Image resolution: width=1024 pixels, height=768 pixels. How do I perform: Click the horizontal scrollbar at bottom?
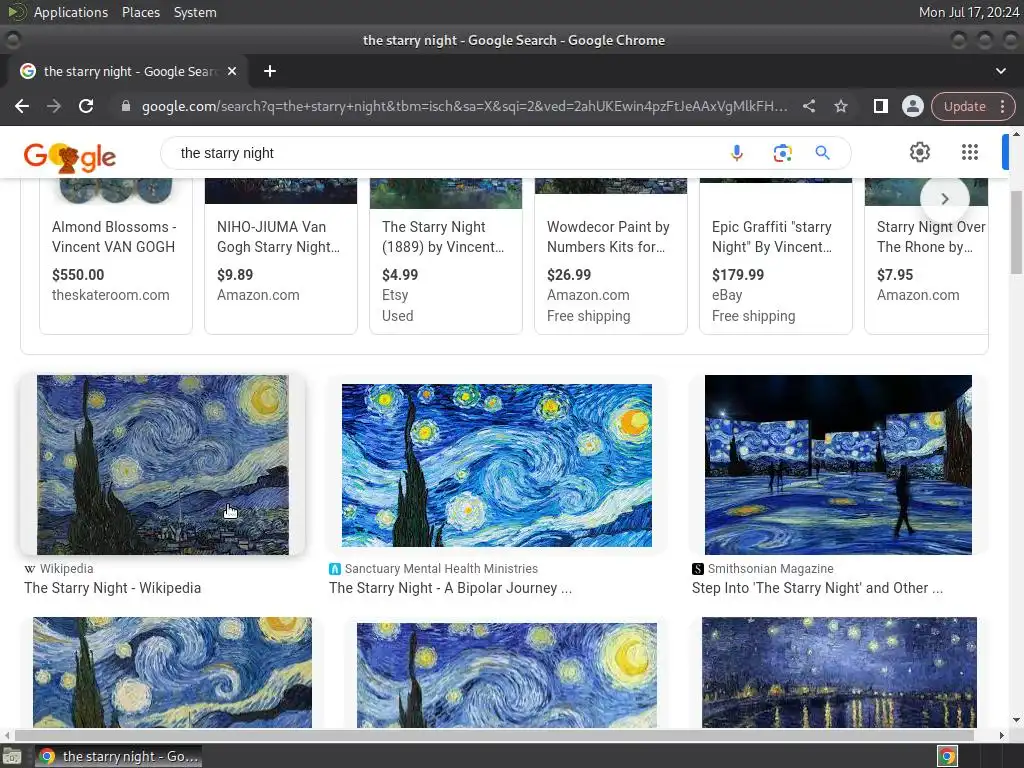(x=494, y=735)
